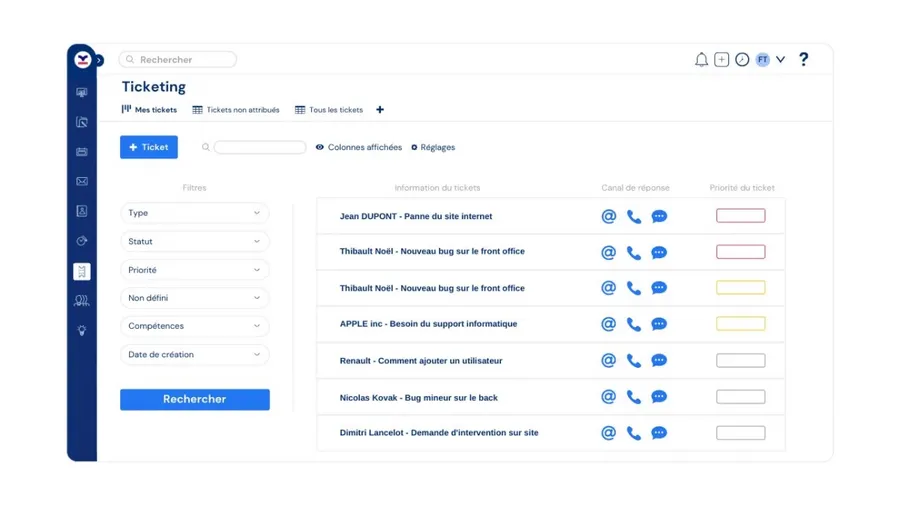Create a new ticket with + Ticket
900x506 pixels.
(x=149, y=147)
